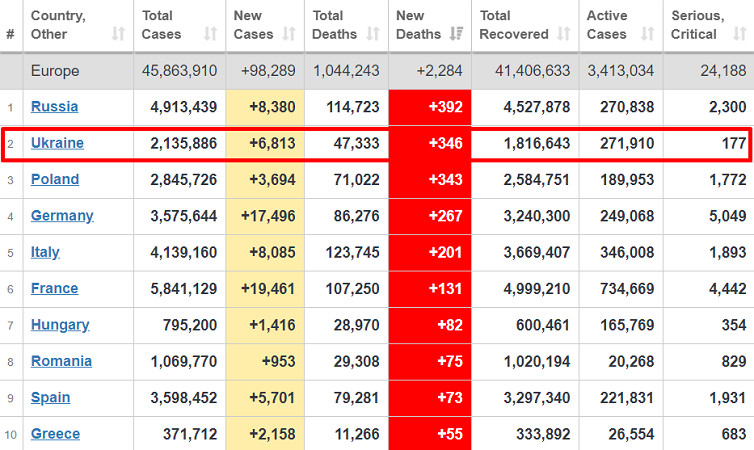Open the Hungary country link

coord(60,325)
